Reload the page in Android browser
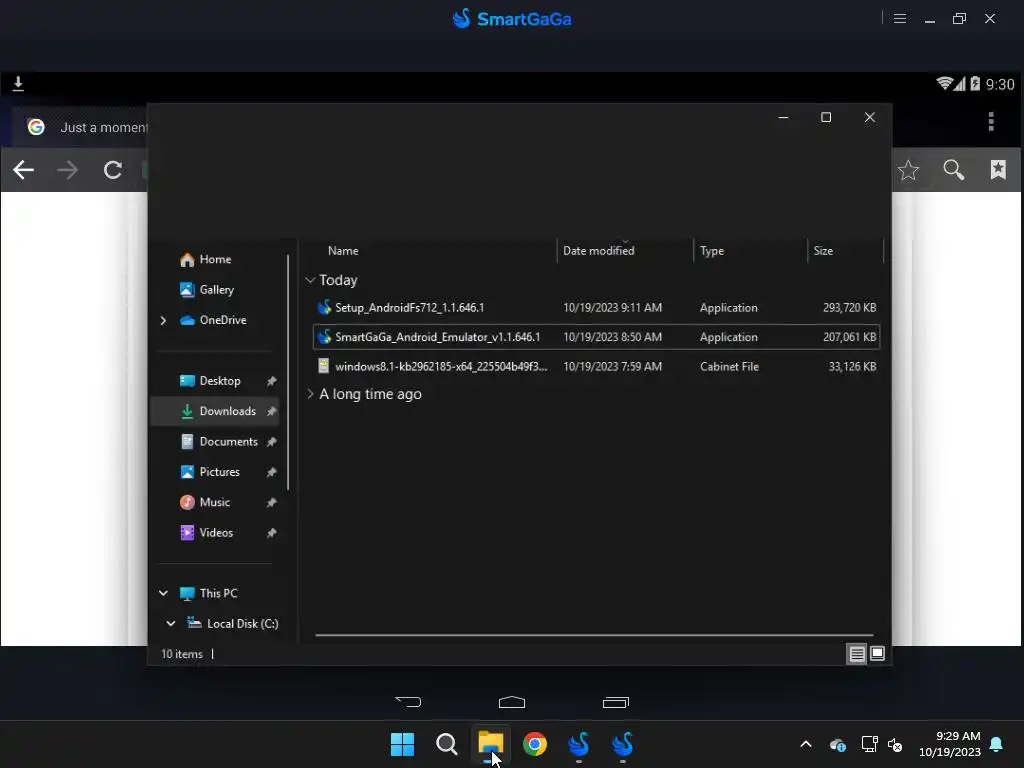Image resolution: width=1024 pixels, height=768 pixels. point(112,170)
